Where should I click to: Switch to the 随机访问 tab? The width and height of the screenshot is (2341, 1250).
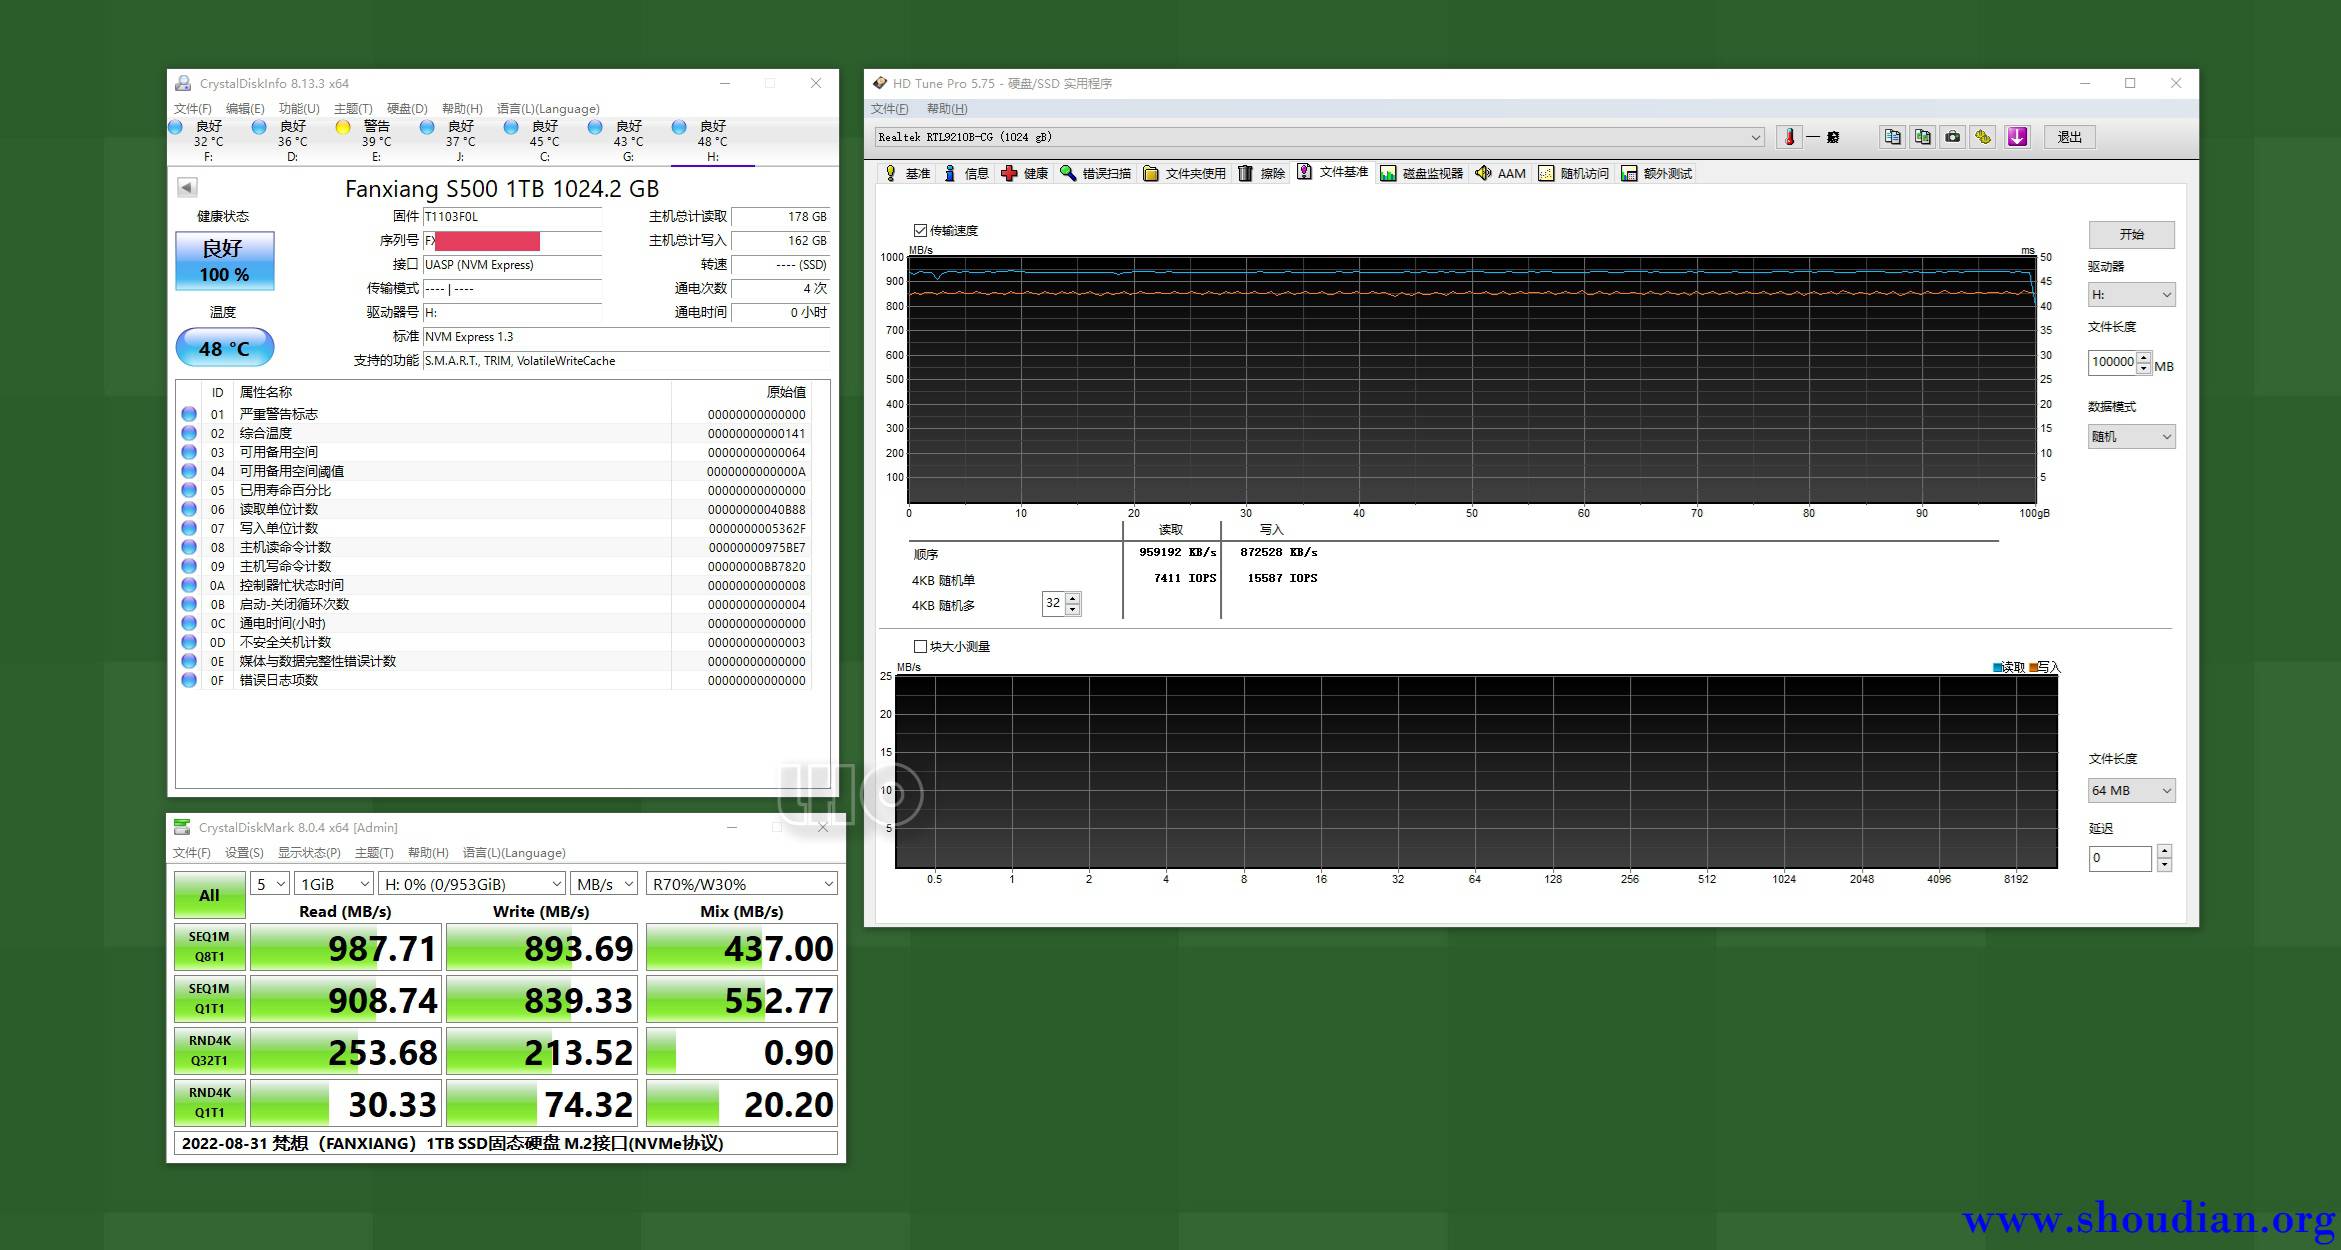(x=1574, y=174)
